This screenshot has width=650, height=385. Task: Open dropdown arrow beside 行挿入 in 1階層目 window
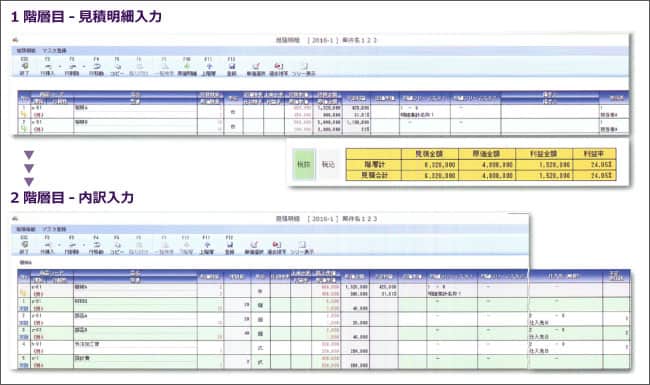click(x=60, y=67)
